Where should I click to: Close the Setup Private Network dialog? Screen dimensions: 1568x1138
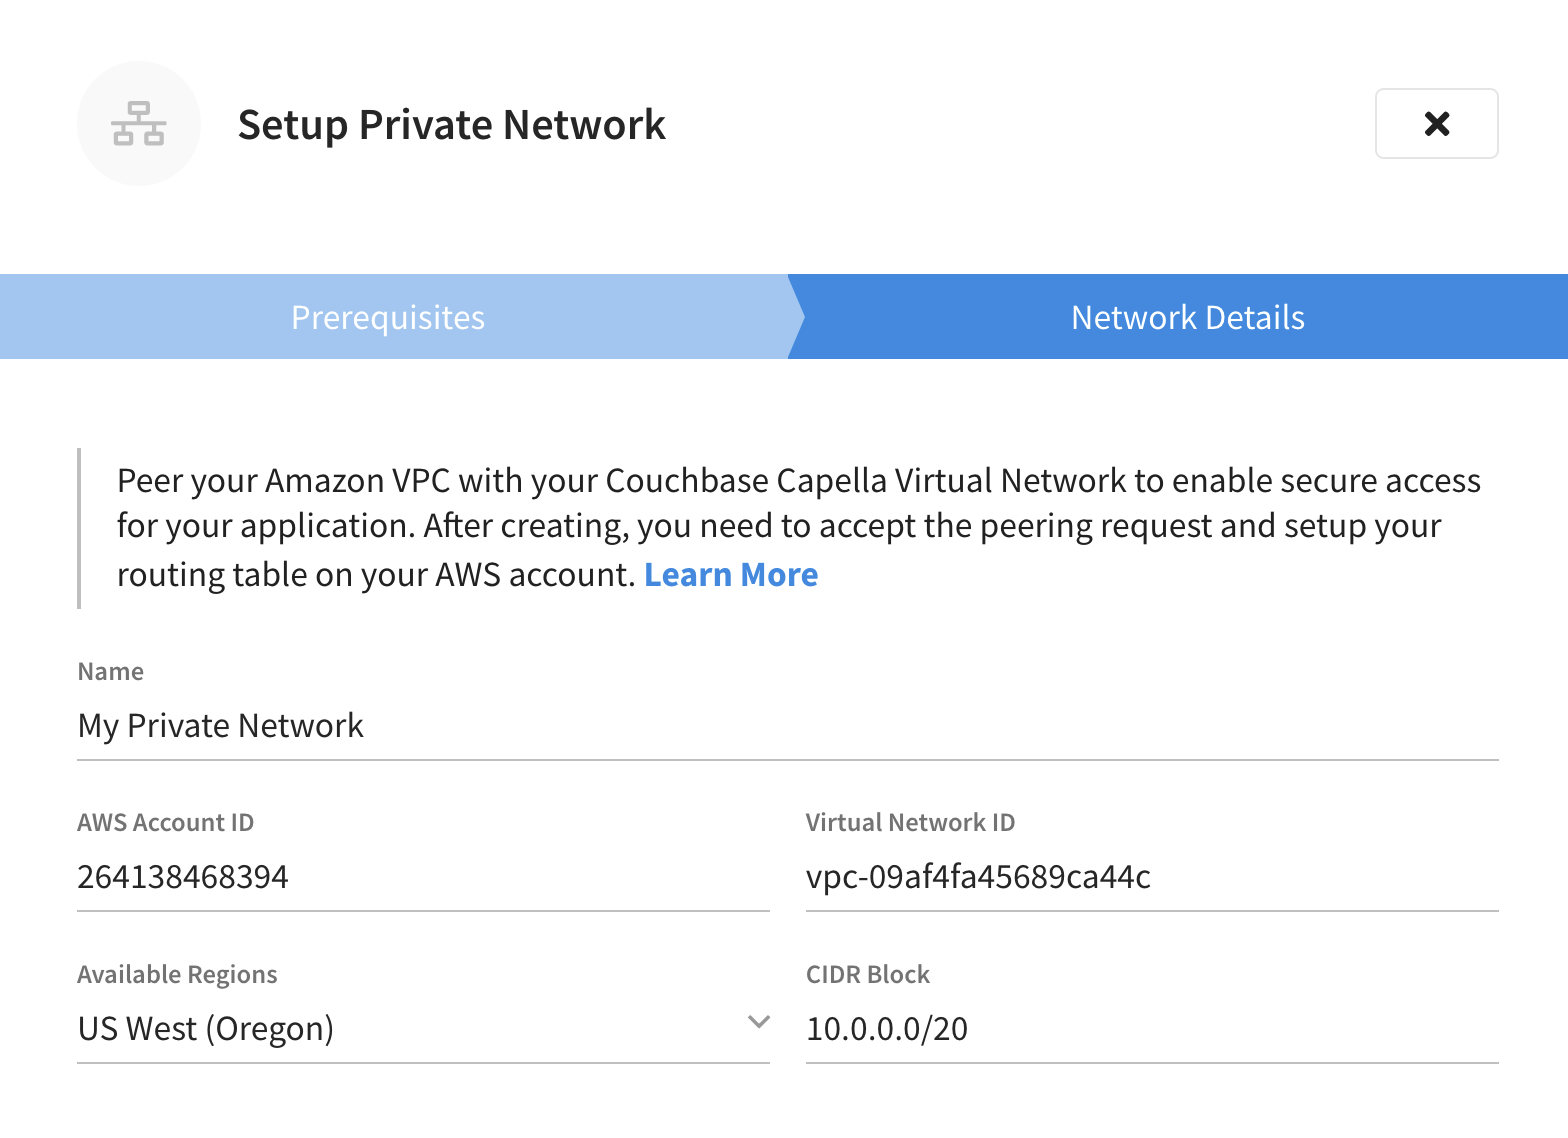(1436, 124)
